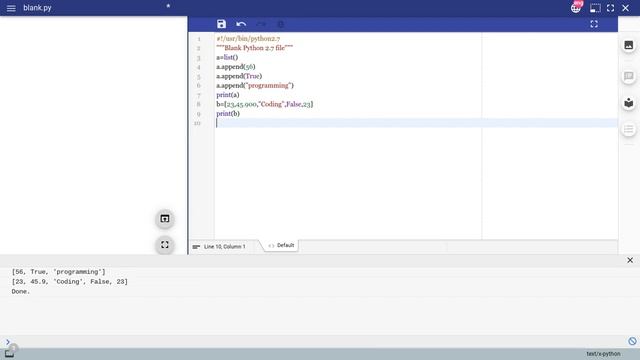The height and width of the screenshot is (360, 640).
Task: Expand the editor with the toolbar fullscreen icon
Action: tap(594, 24)
